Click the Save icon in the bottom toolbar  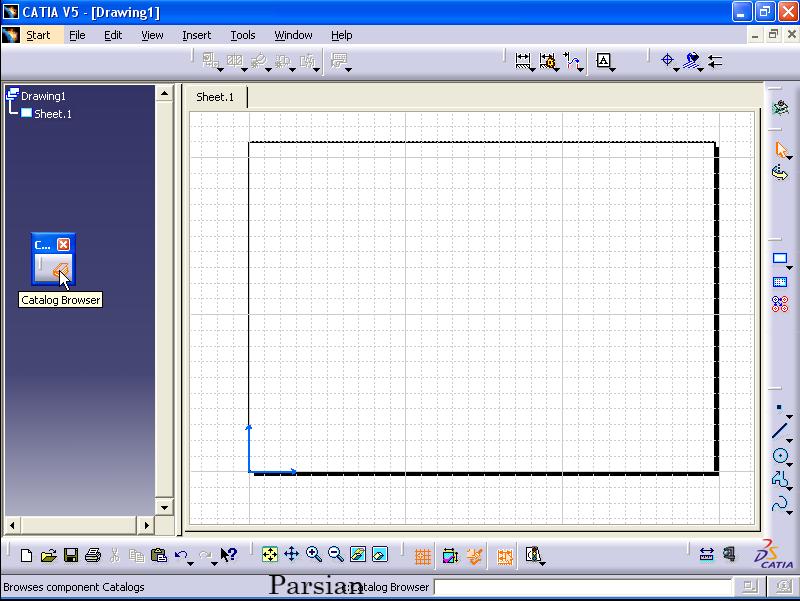[x=72, y=555]
